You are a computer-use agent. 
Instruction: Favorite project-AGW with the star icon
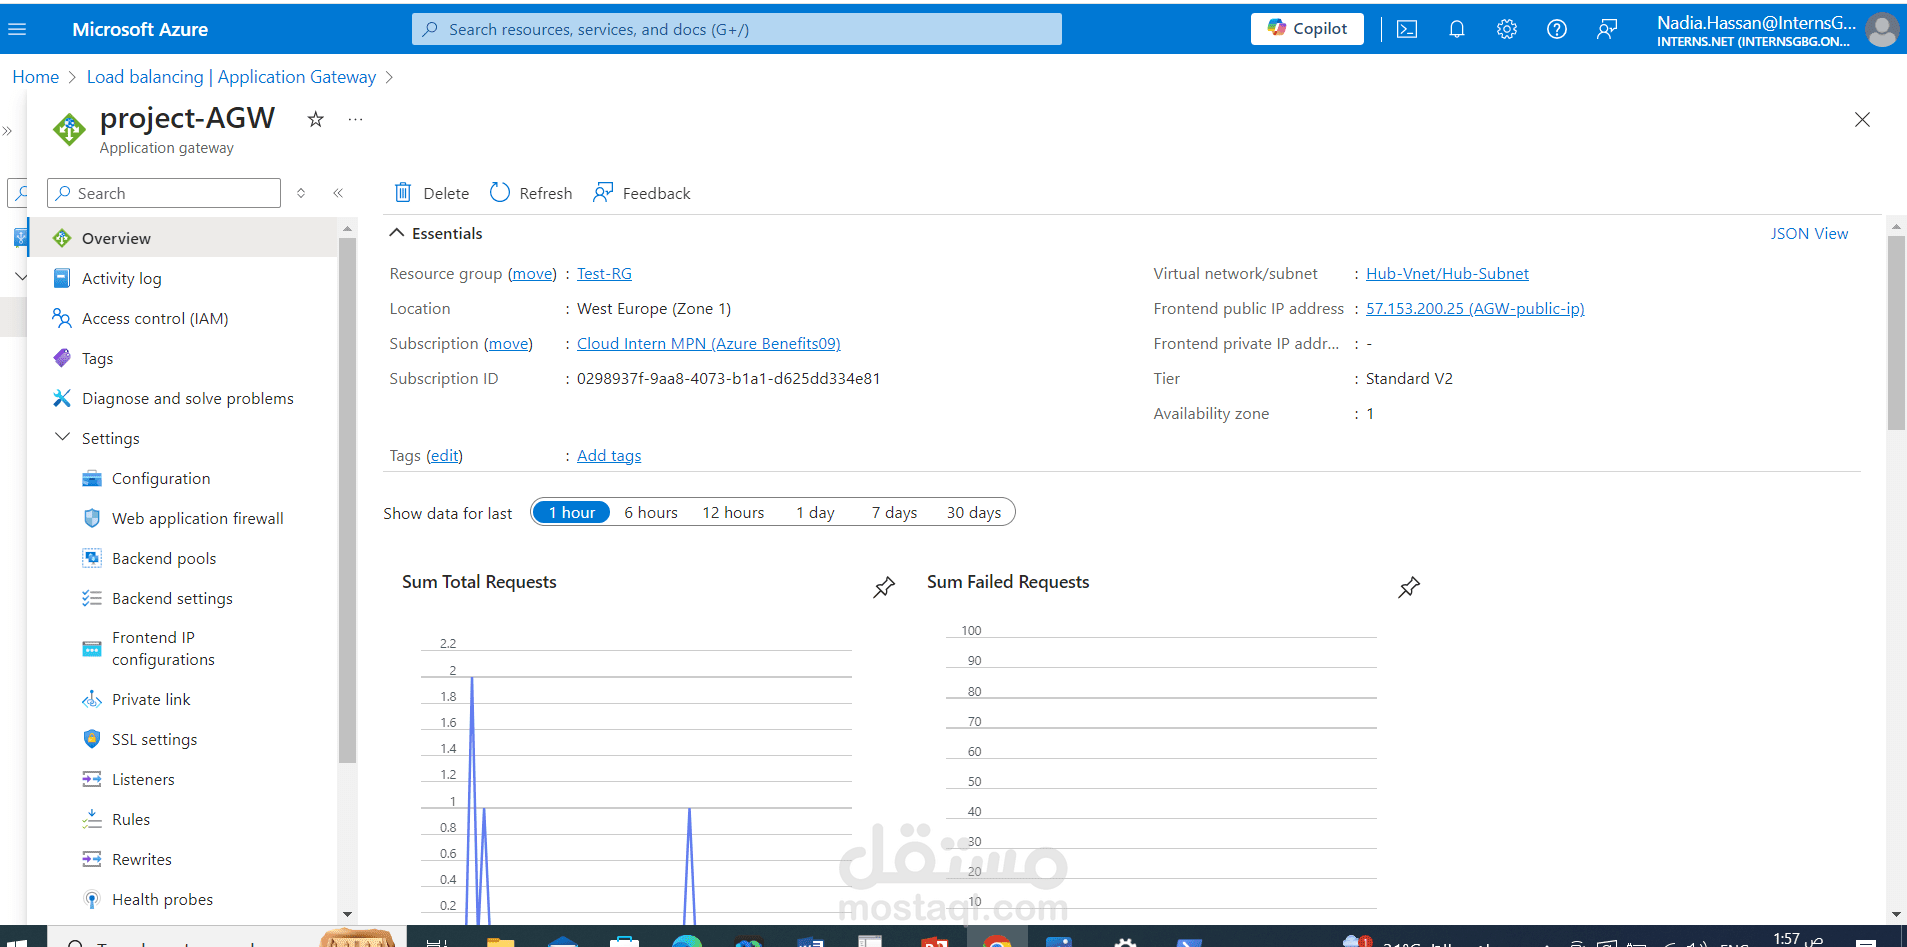point(315,119)
